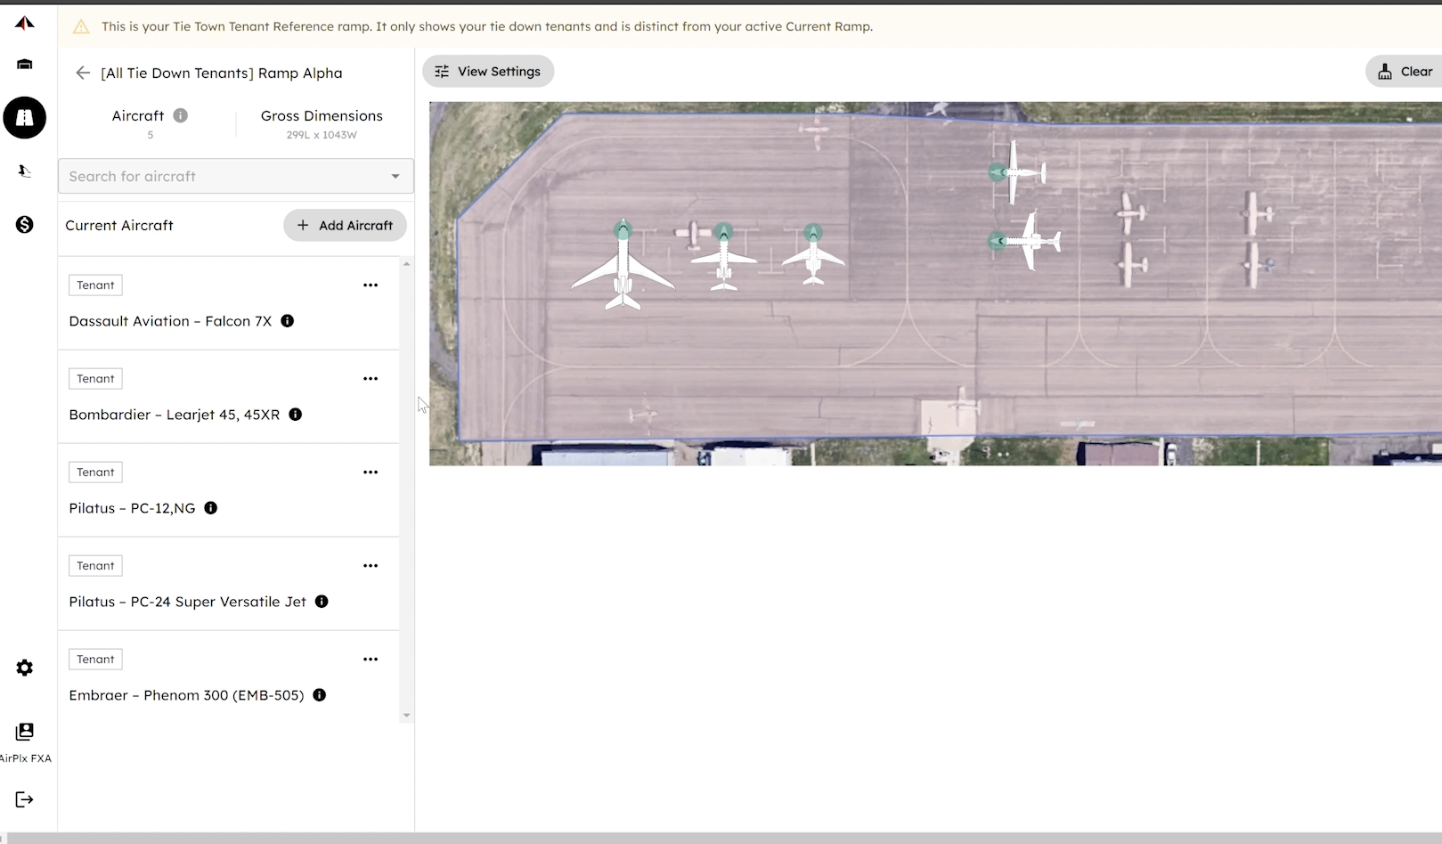Screen dimensions: 1442x844
Task: Open options menu for Bombardier Learjet 45
Action: pyautogui.click(x=371, y=379)
